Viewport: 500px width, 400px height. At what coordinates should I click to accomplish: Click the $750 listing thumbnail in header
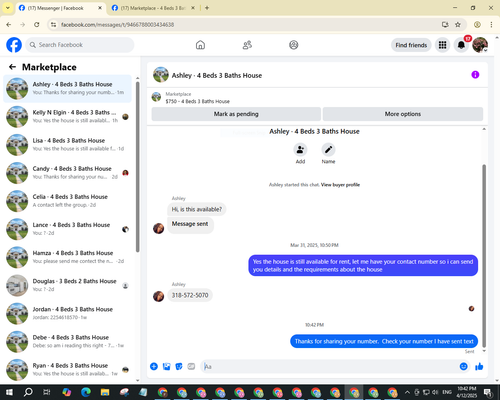156,97
